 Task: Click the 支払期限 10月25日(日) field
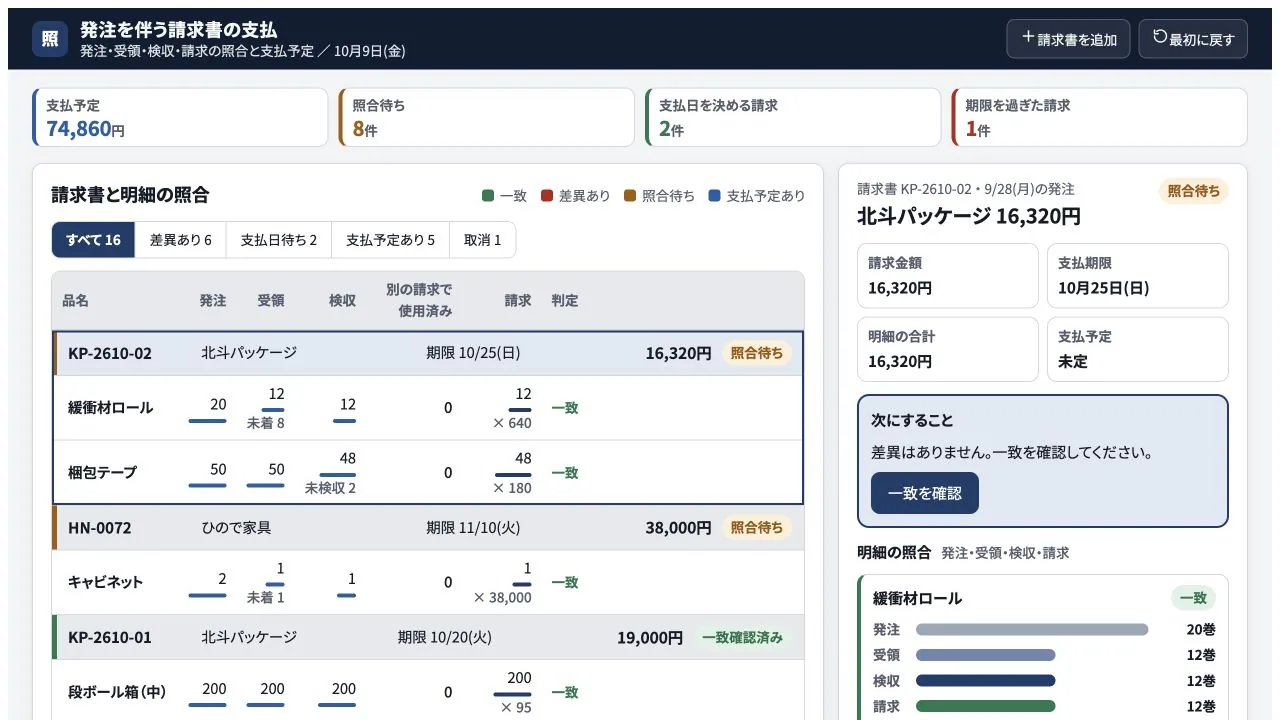point(1138,276)
